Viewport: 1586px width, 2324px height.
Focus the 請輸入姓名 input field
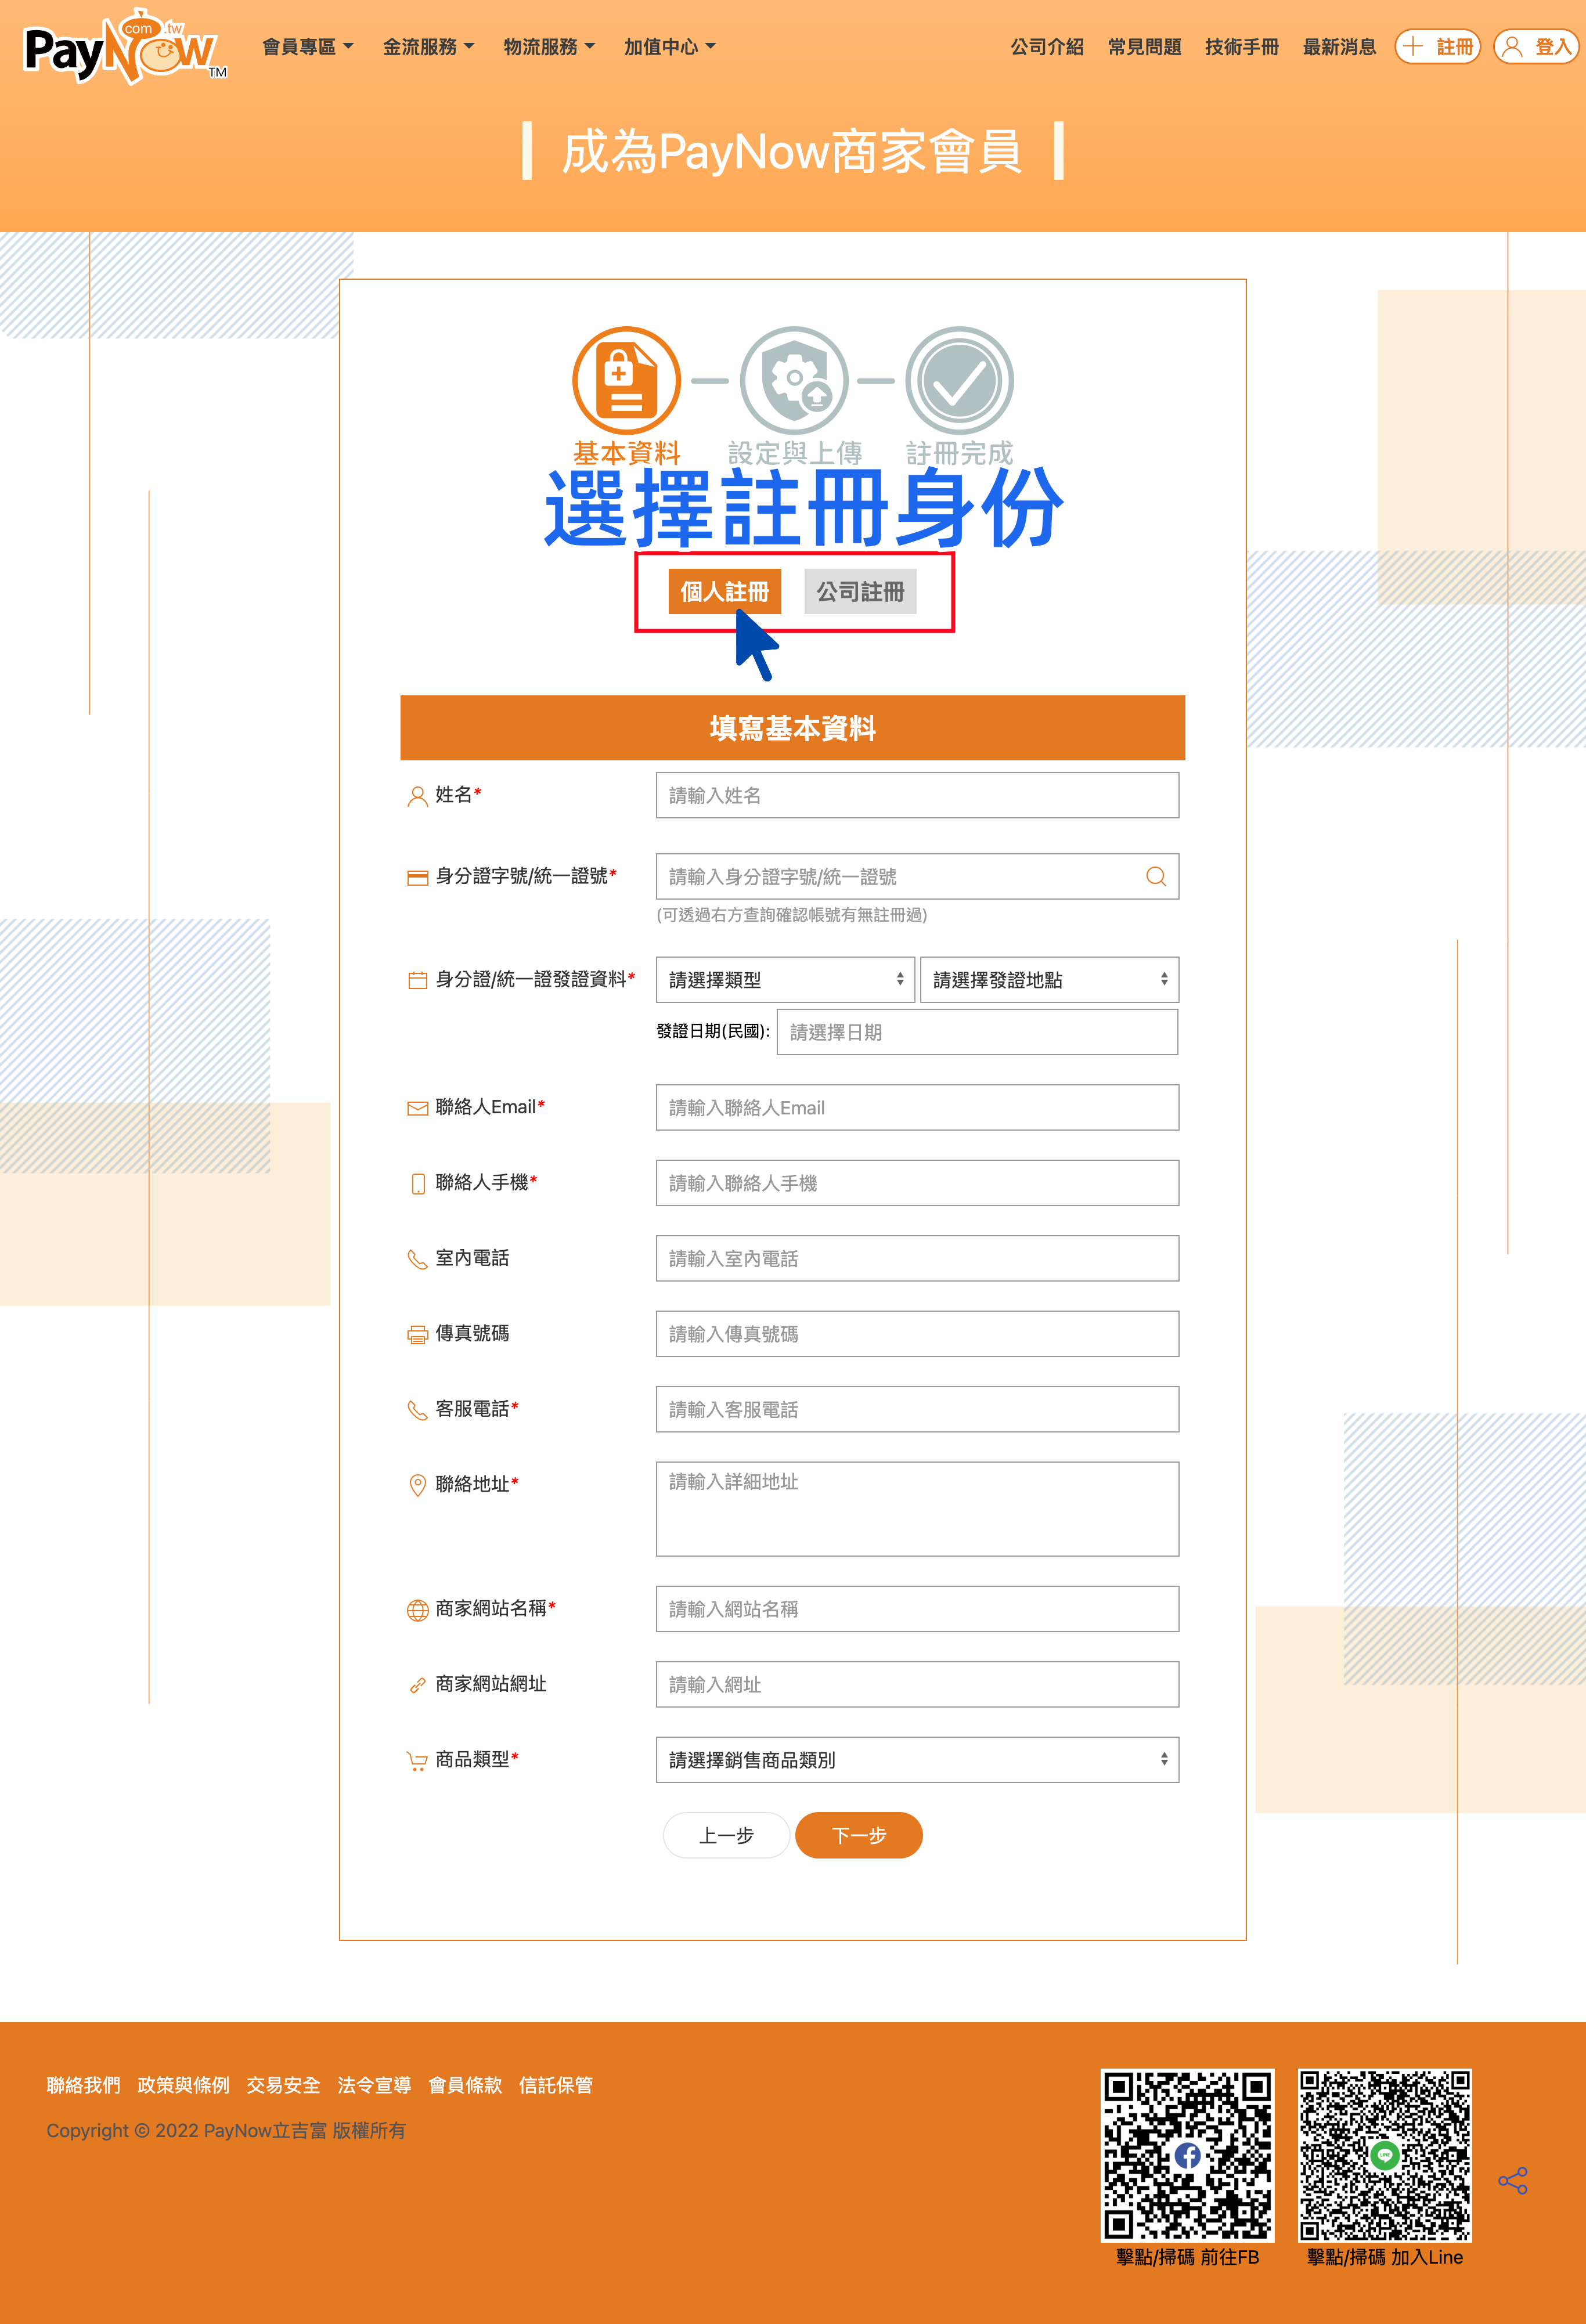coord(917,795)
